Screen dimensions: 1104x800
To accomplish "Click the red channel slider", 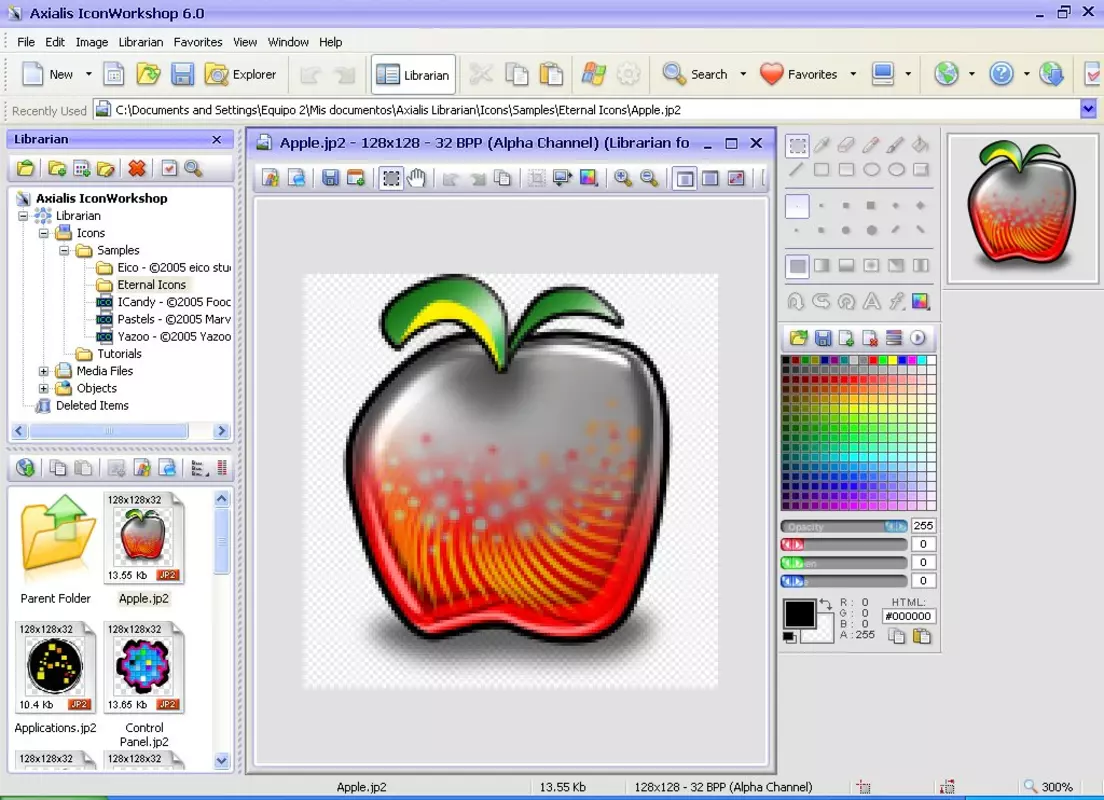I will point(844,544).
